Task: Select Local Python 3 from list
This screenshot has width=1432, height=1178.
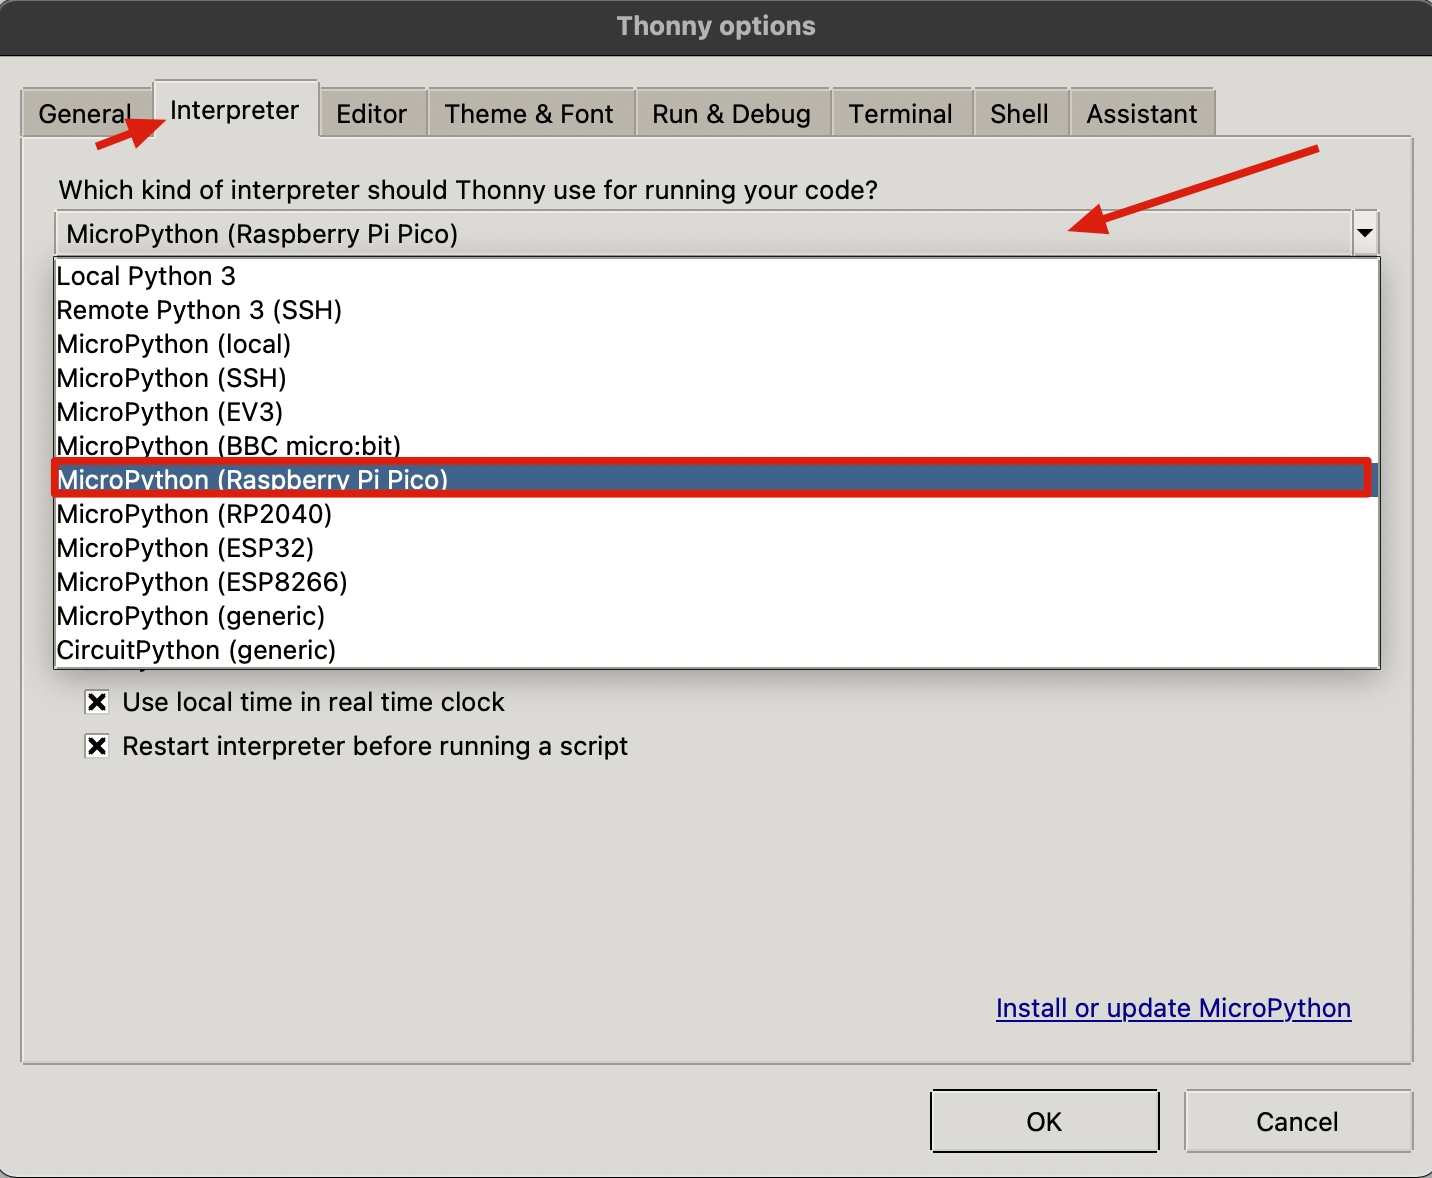Action: [146, 276]
